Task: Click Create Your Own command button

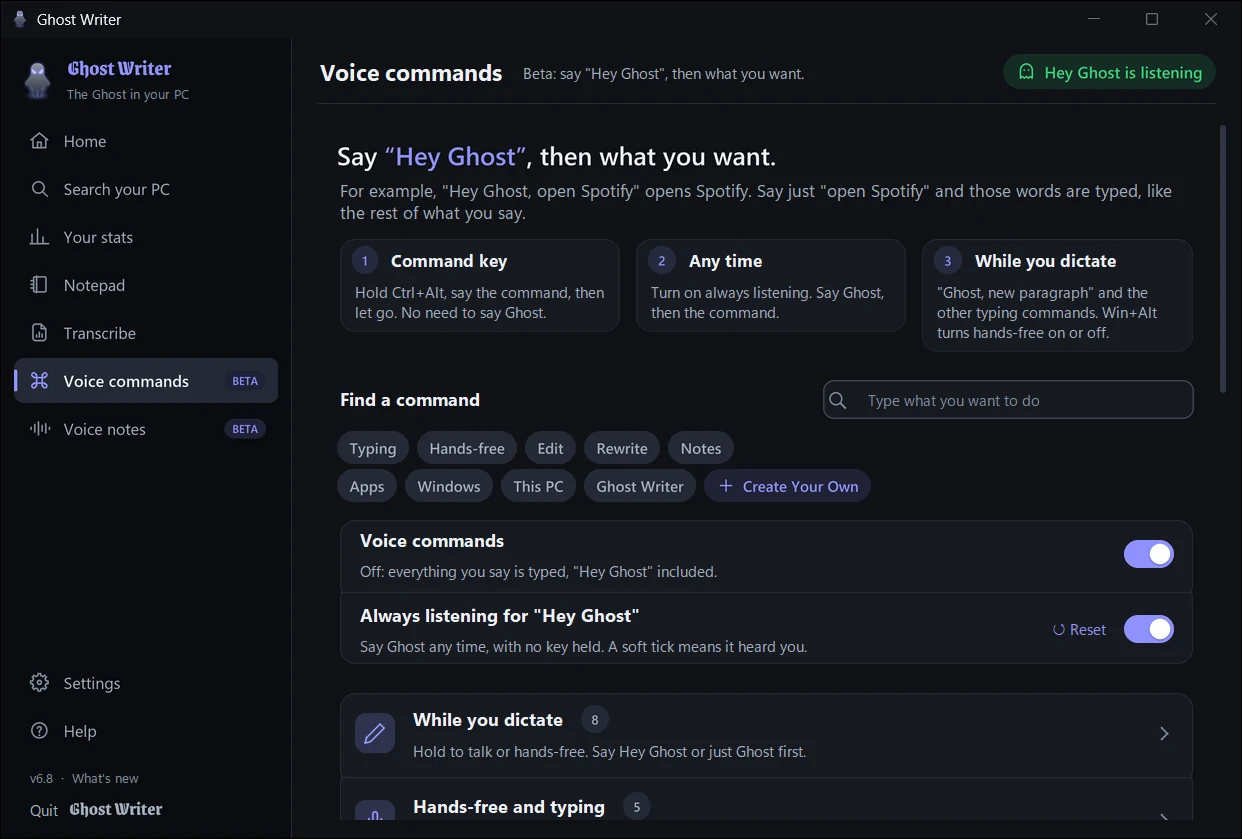Action: pyautogui.click(x=788, y=486)
